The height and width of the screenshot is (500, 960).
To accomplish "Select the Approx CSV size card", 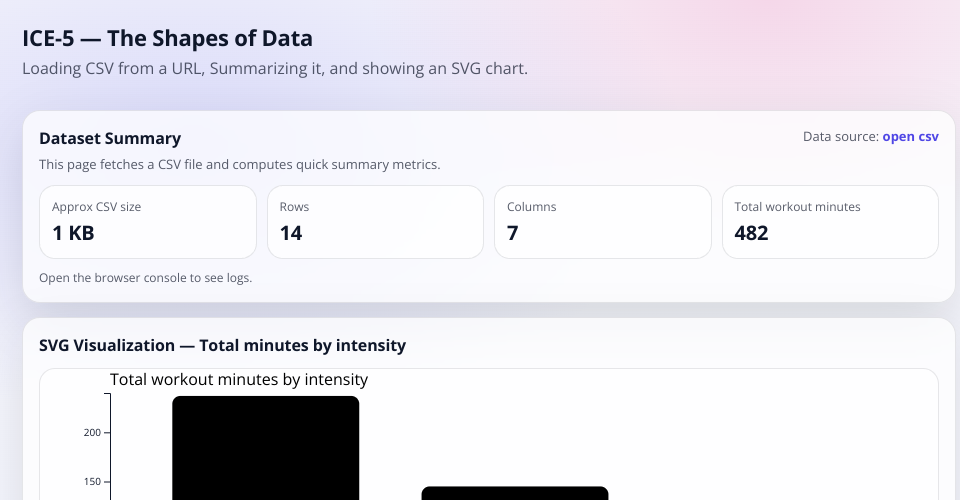I will click(x=147, y=221).
